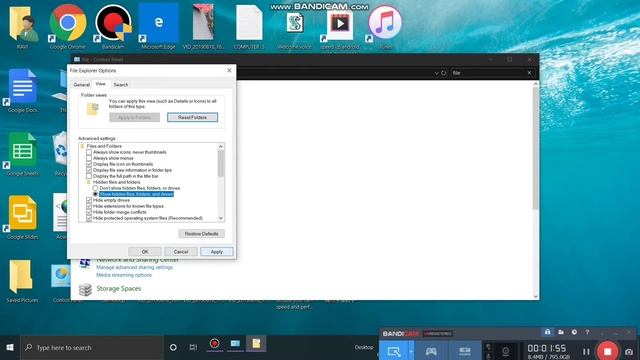Open the Google Docs desktop shortcut

[x=22, y=91]
